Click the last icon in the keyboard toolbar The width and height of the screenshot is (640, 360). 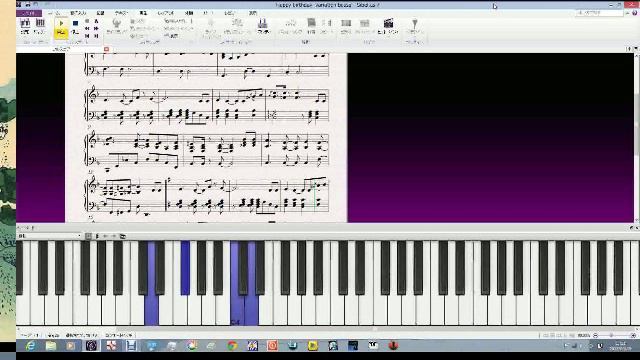pyautogui.click(x=122, y=236)
